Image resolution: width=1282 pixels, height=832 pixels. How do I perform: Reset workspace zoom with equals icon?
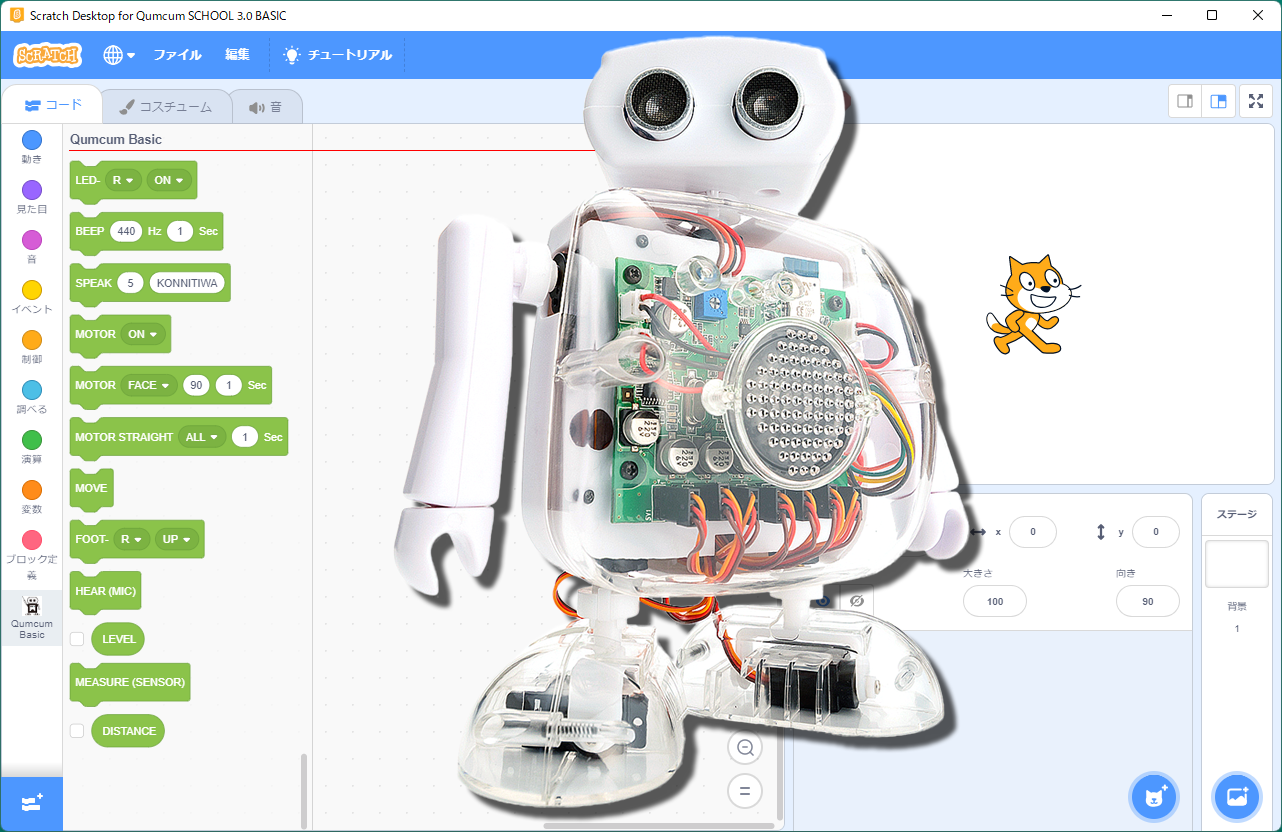744,792
